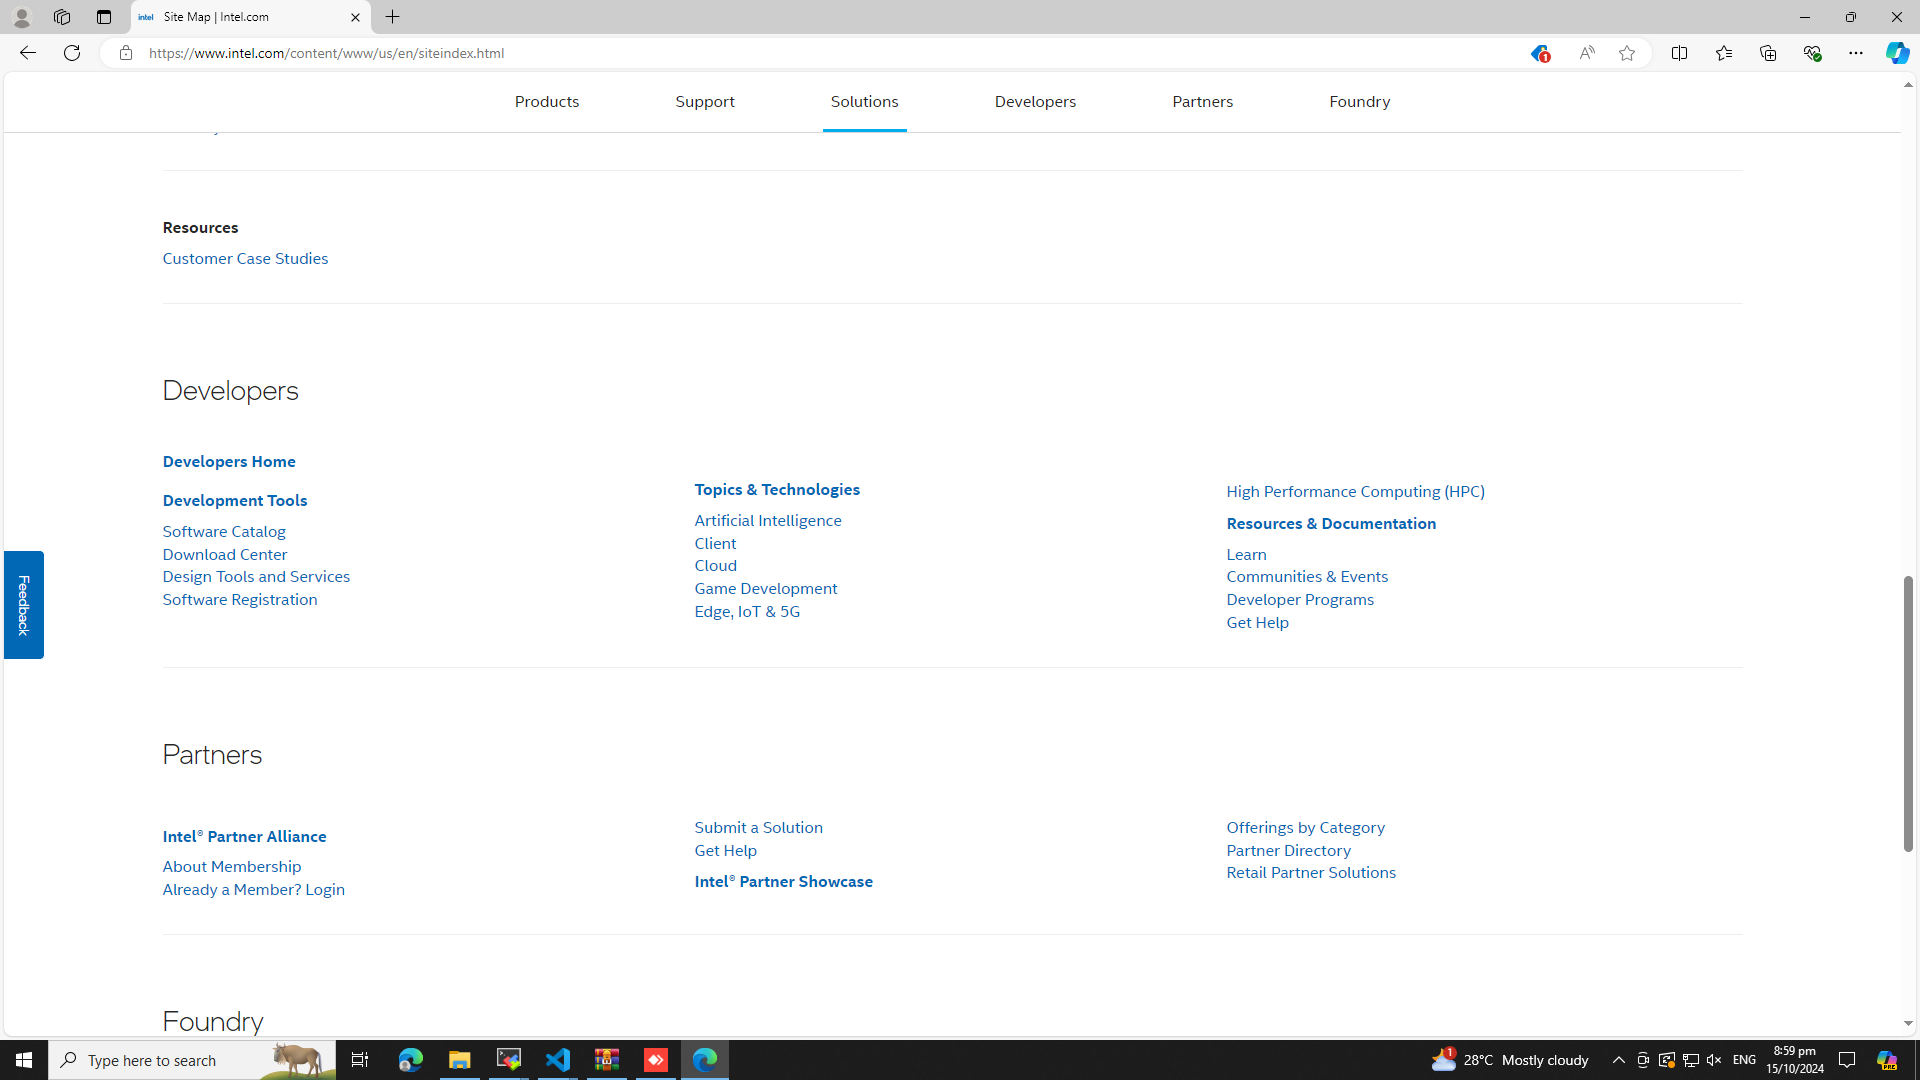The height and width of the screenshot is (1080, 1920).
Task: Open the Customer Case Studies link
Action: tap(245, 258)
